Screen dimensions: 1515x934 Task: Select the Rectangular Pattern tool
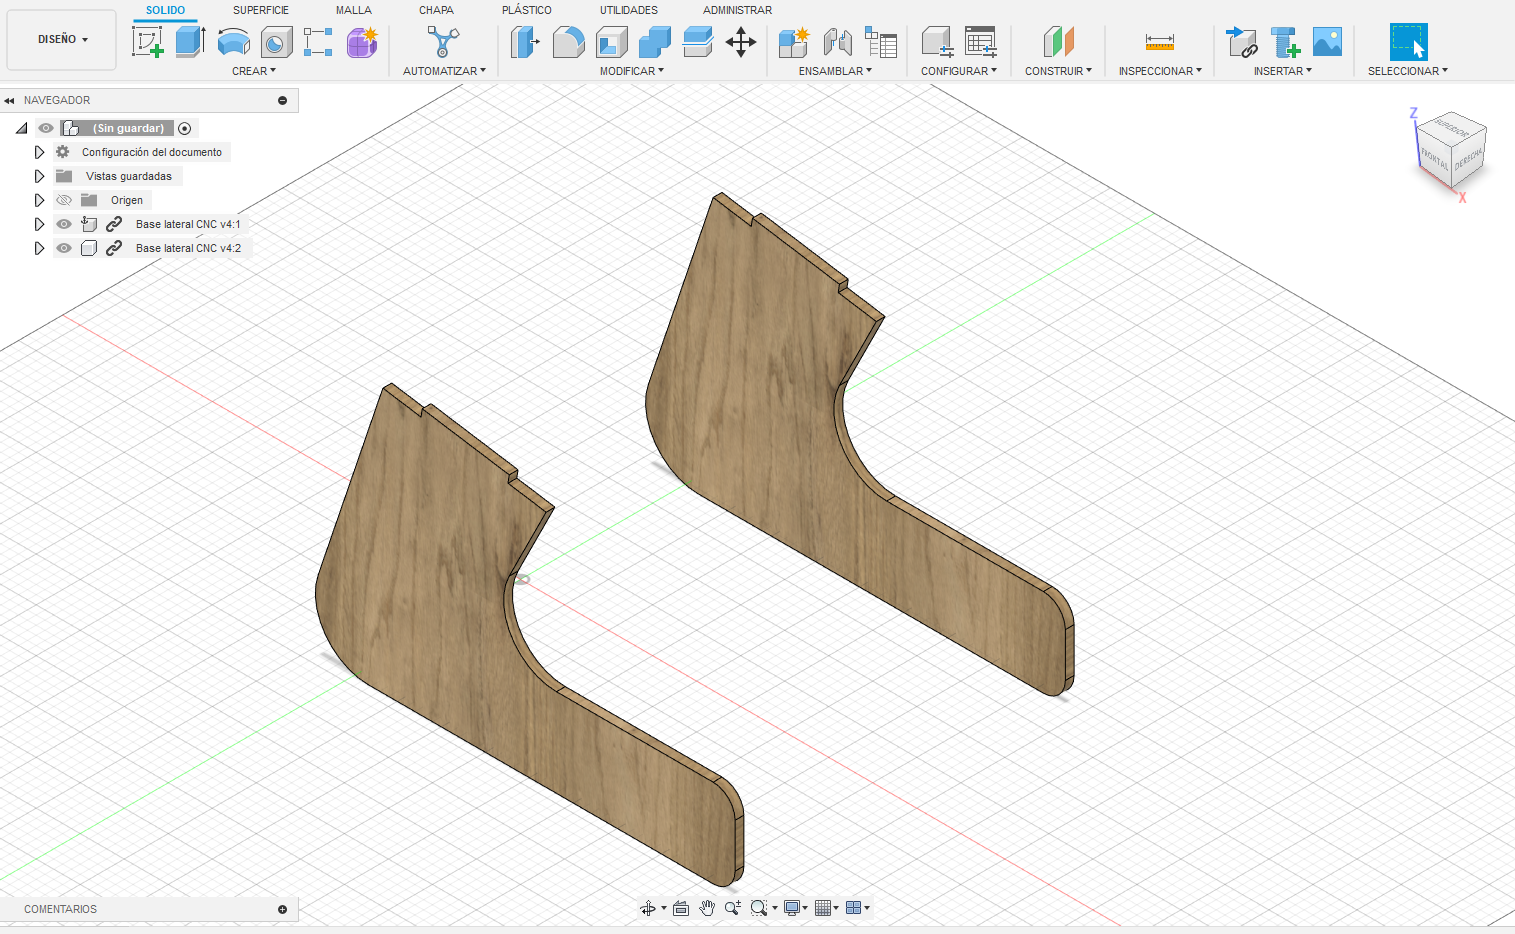tap(318, 41)
